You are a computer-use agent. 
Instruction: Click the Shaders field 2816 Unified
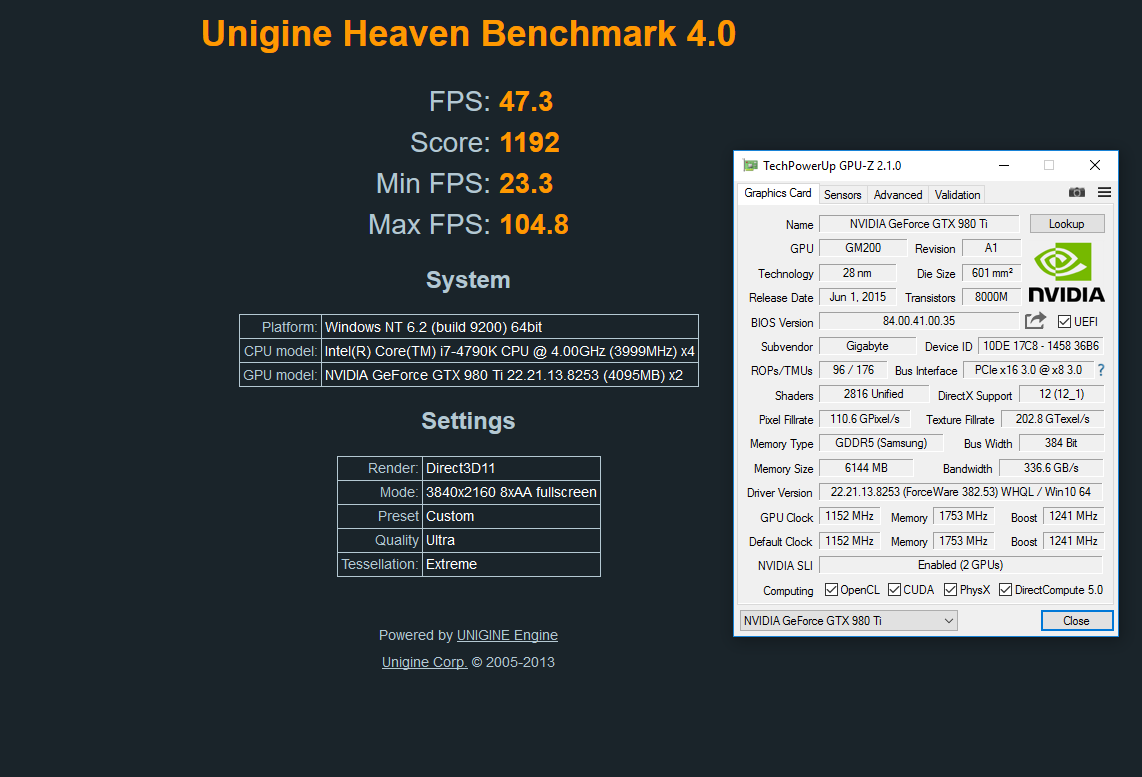pyautogui.click(x=874, y=394)
